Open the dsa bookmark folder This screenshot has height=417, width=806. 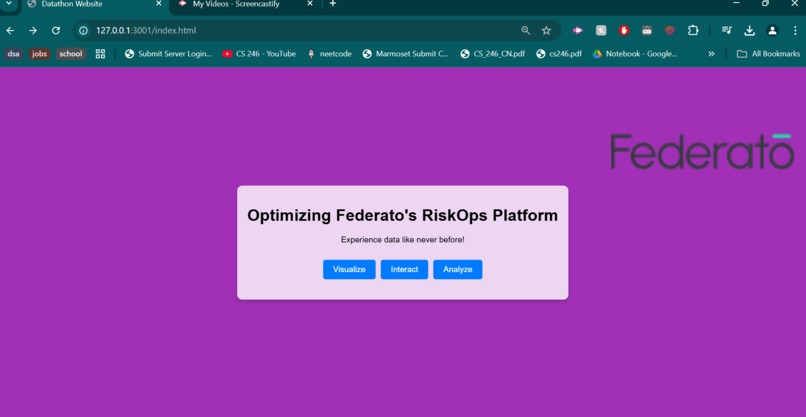pos(13,53)
